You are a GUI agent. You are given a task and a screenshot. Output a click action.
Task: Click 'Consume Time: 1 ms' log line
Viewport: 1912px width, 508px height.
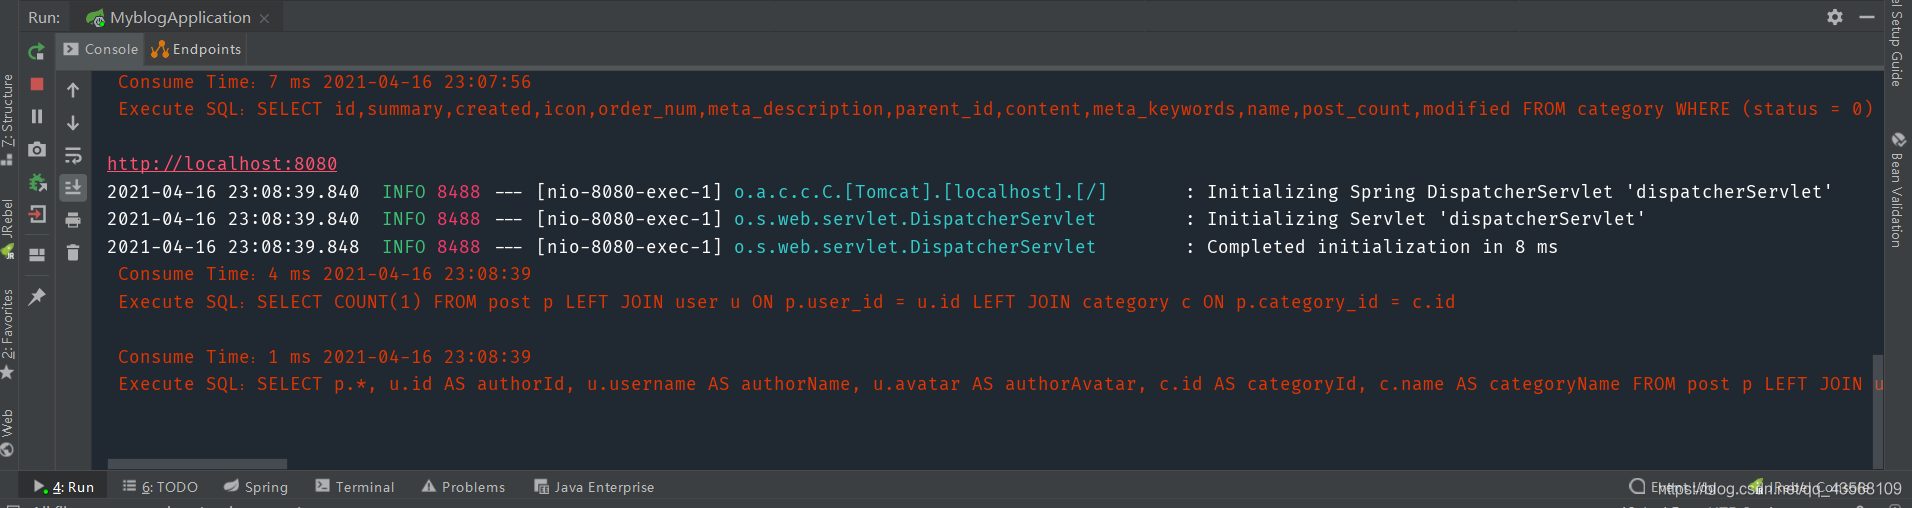click(324, 357)
